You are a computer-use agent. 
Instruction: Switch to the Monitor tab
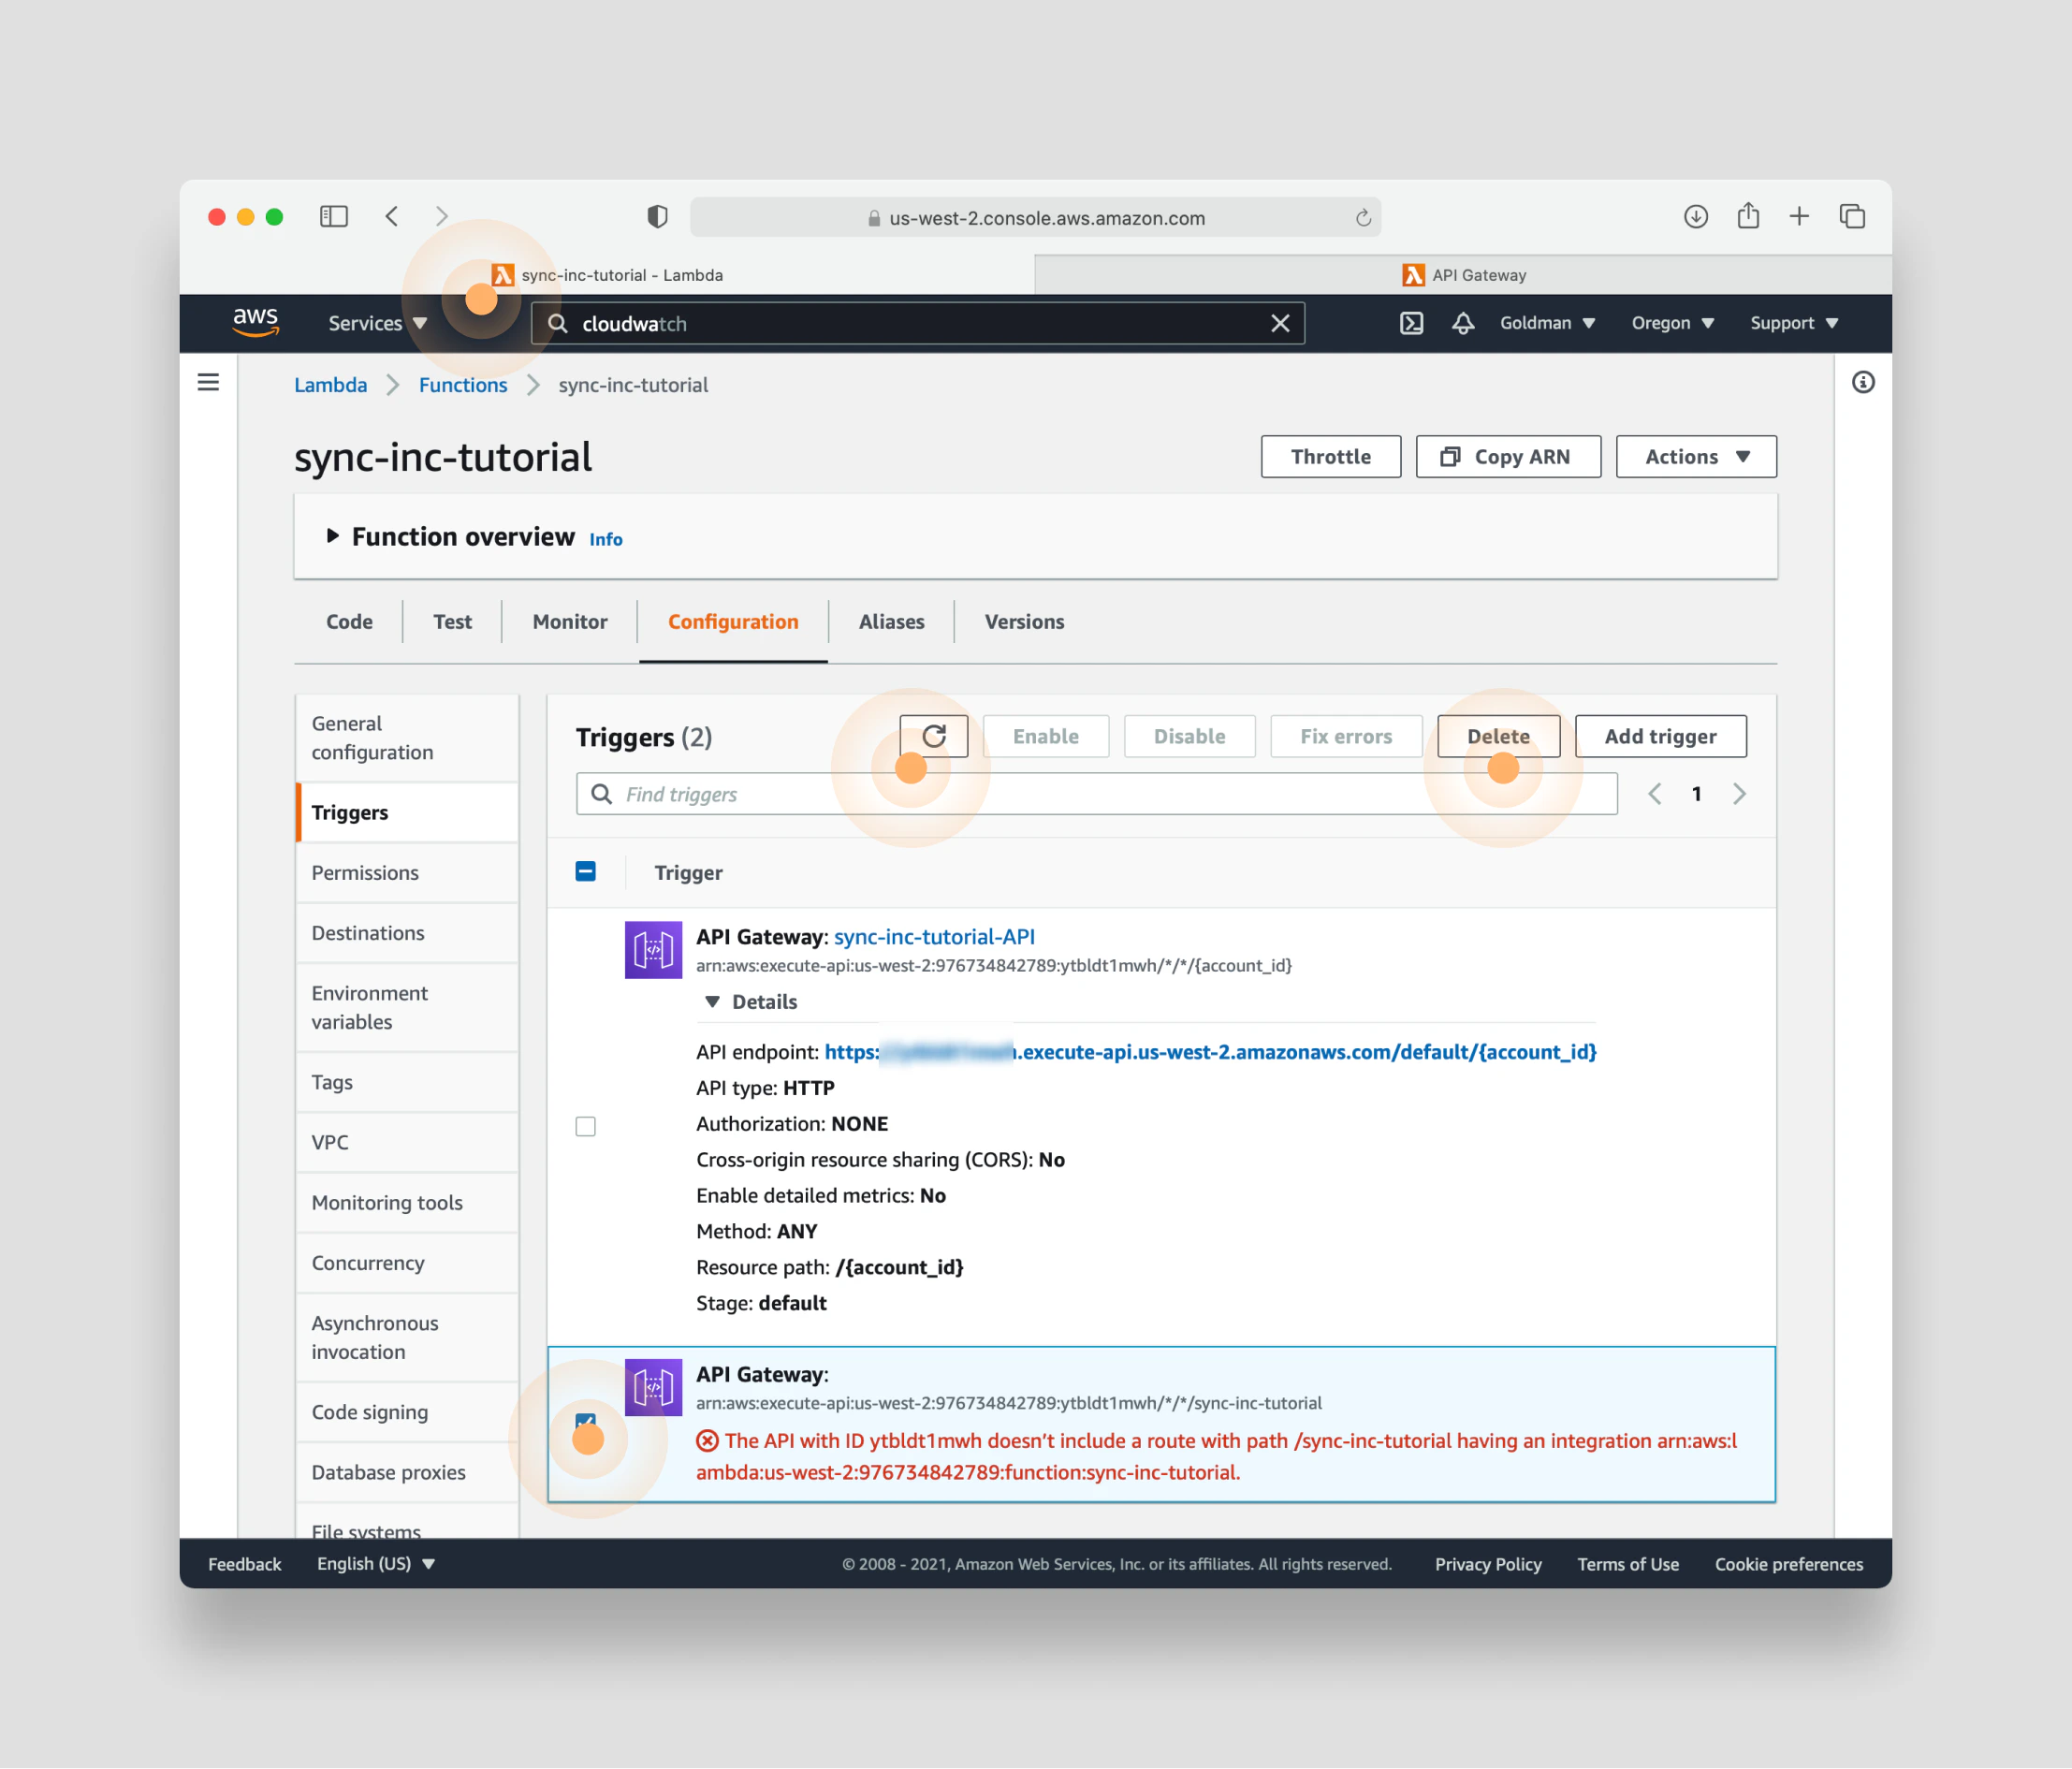(x=570, y=622)
